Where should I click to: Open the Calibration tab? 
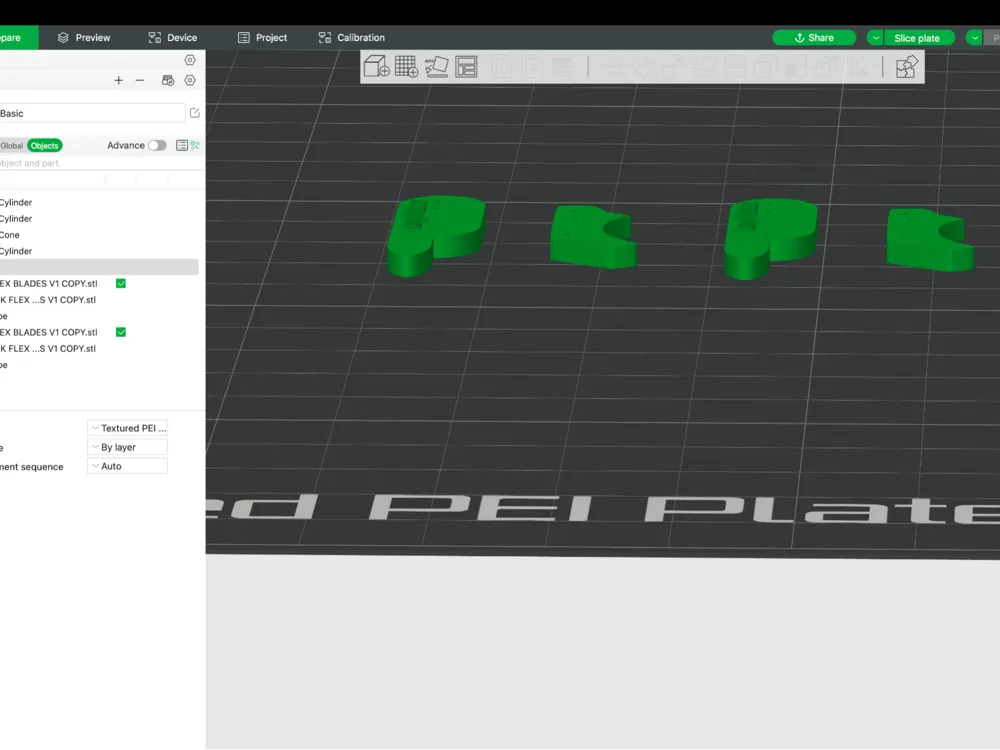352,38
